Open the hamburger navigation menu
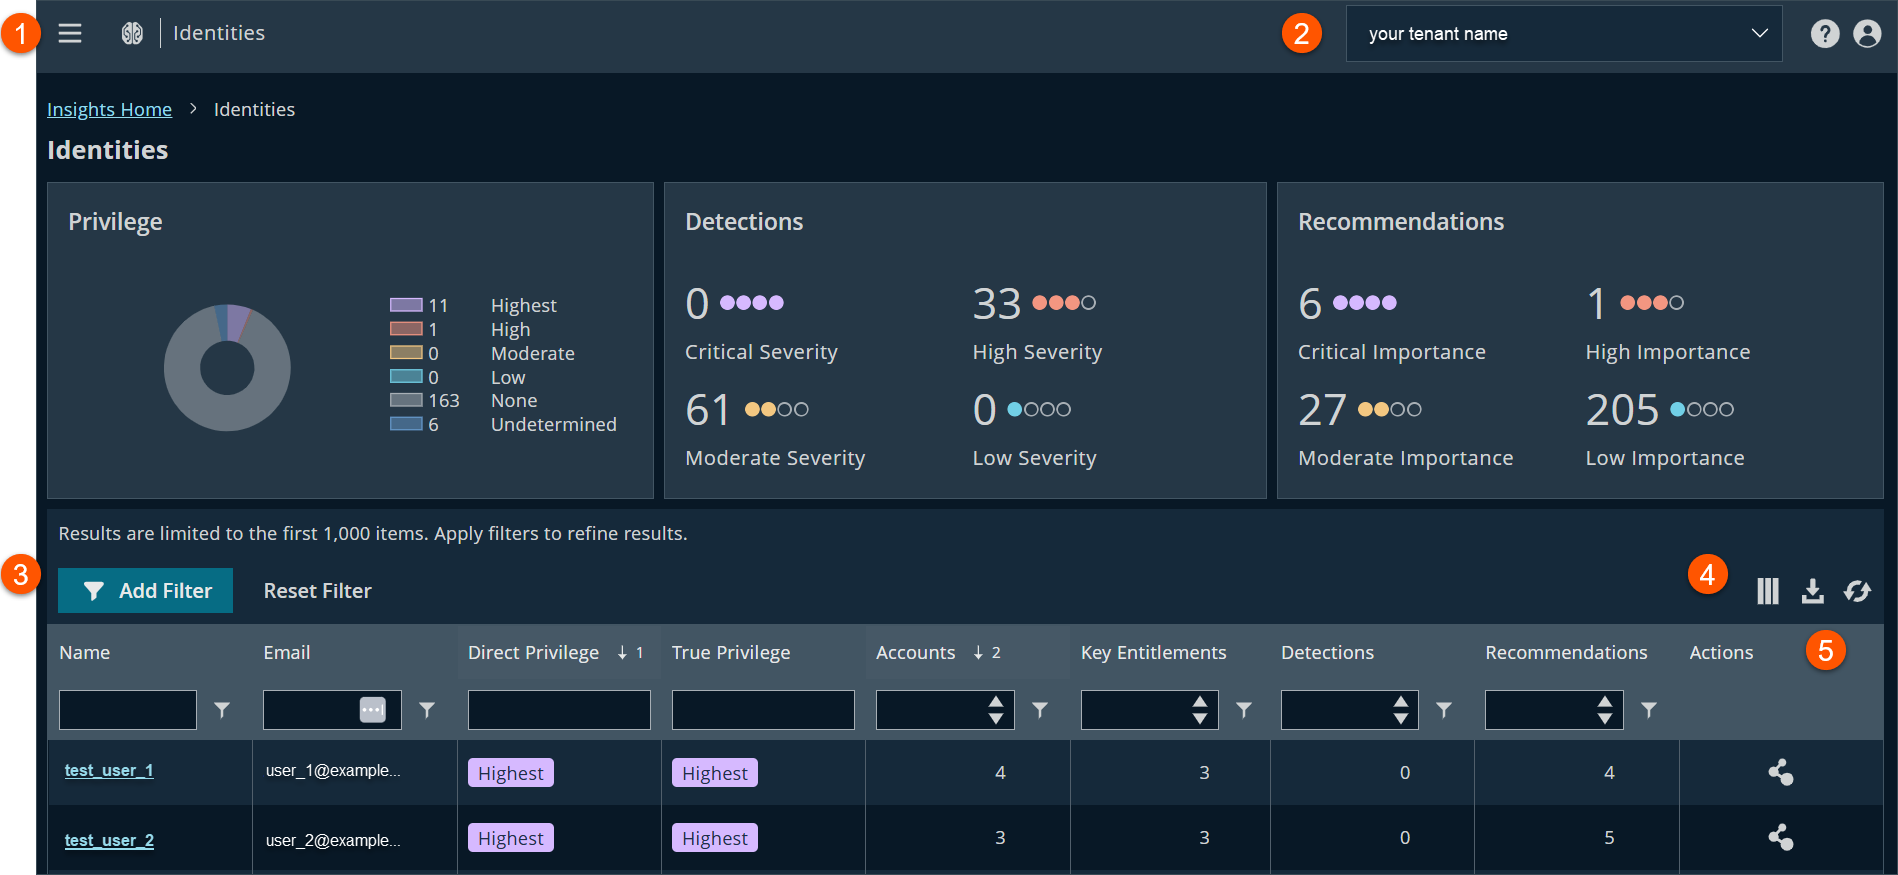 coord(70,33)
